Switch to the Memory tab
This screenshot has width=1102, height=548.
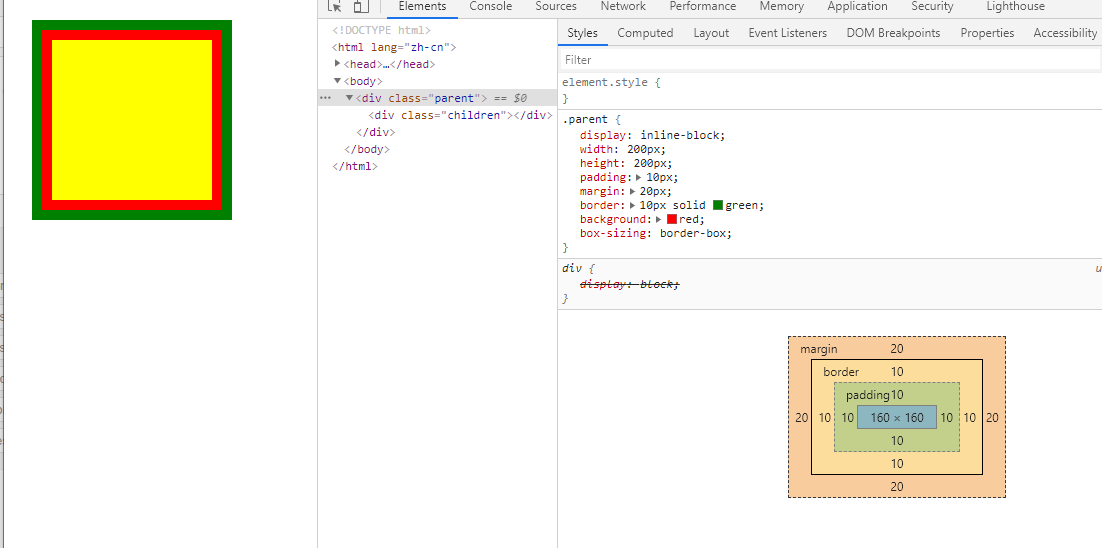pos(782,6)
